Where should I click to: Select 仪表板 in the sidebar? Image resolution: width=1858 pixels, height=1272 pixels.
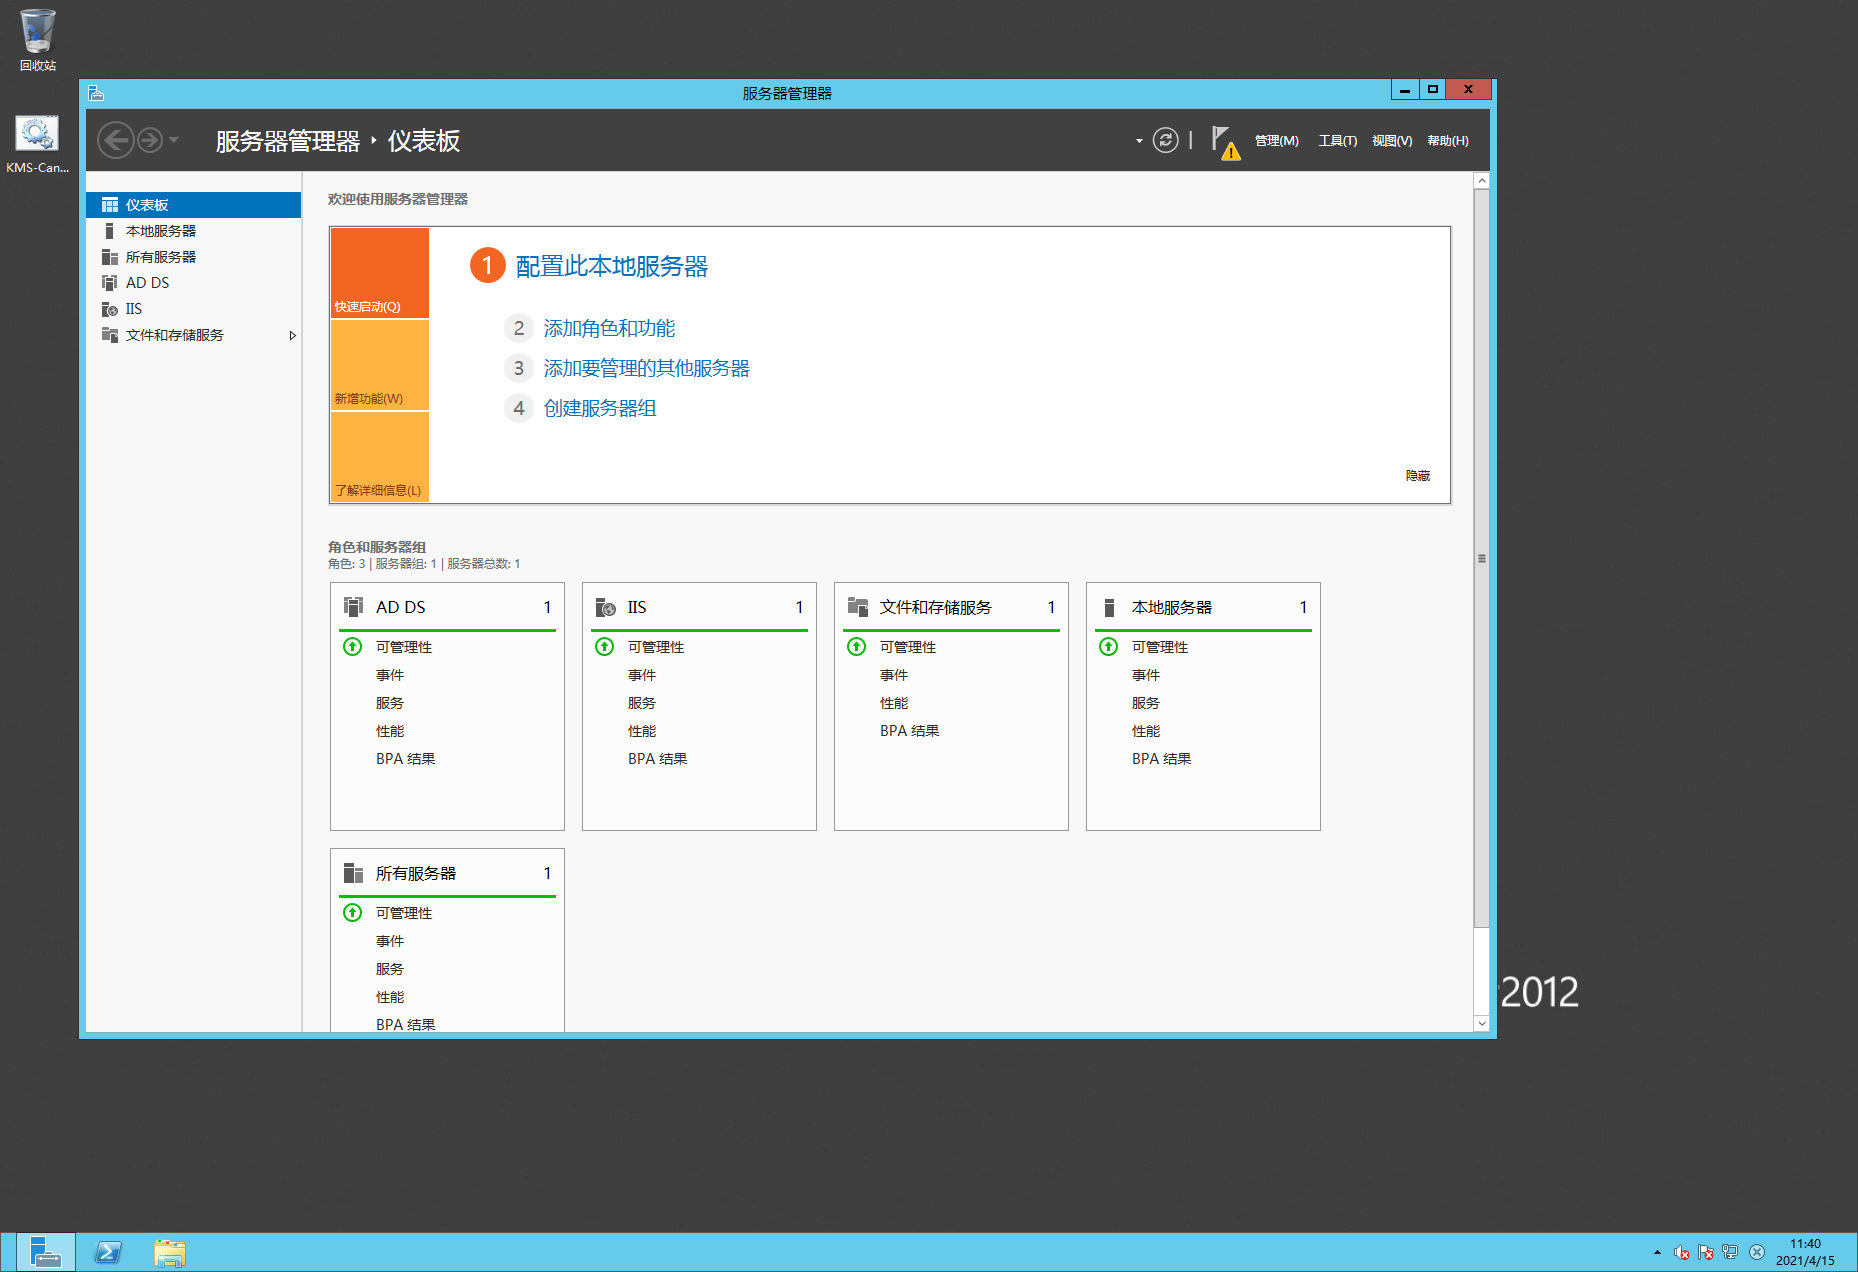193,205
